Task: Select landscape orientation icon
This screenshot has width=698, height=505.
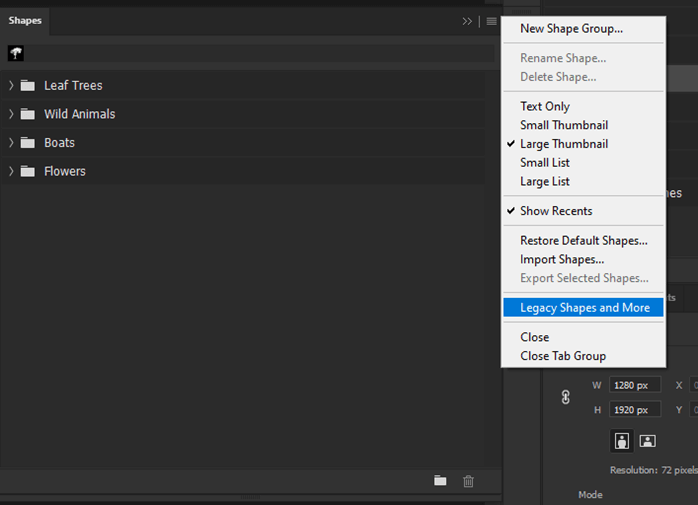Action: (x=647, y=441)
